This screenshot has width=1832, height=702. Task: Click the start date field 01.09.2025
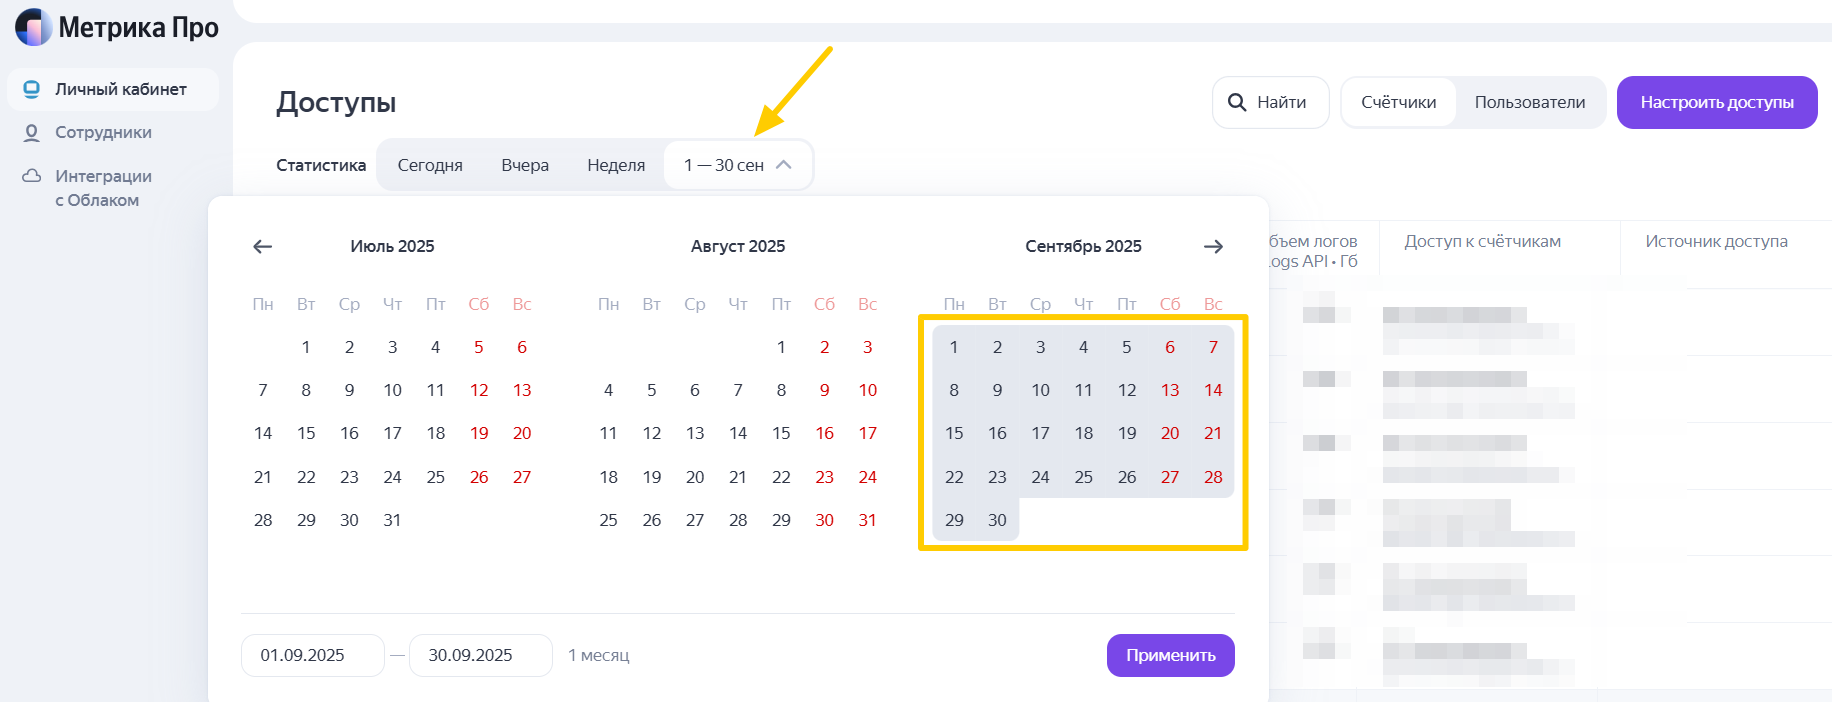pos(312,655)
